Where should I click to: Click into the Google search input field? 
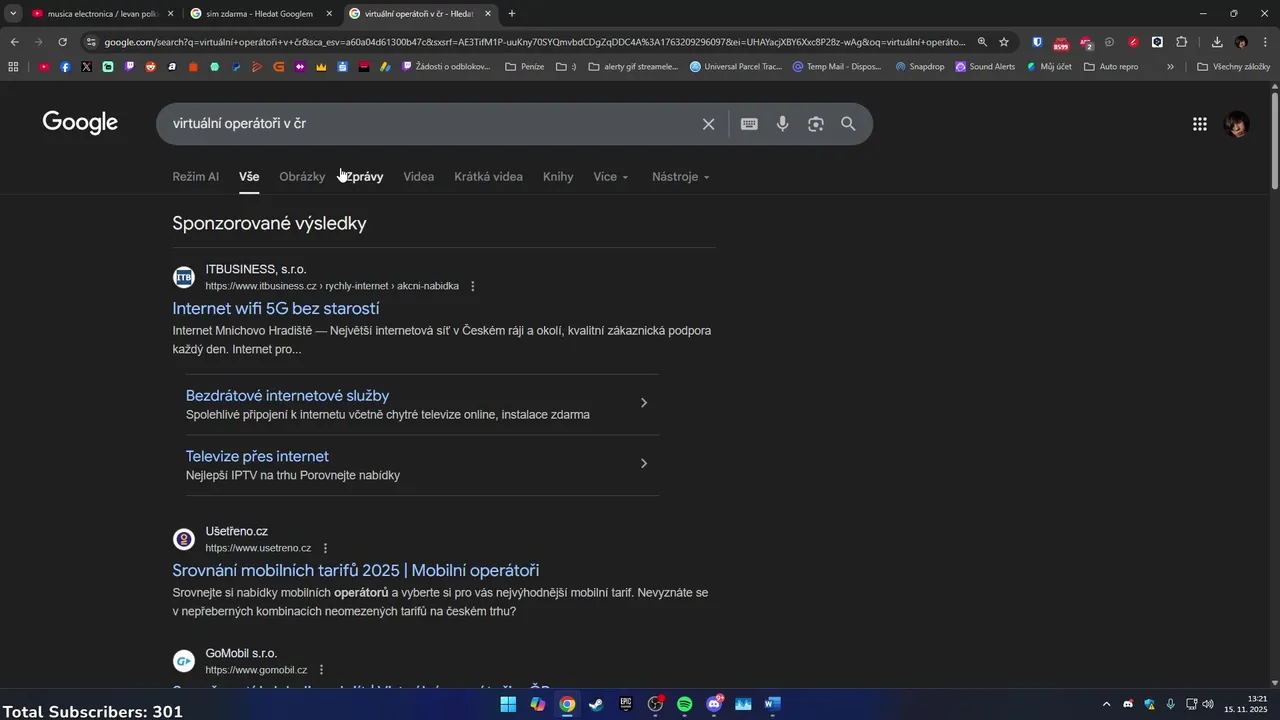tap(430, 124)
